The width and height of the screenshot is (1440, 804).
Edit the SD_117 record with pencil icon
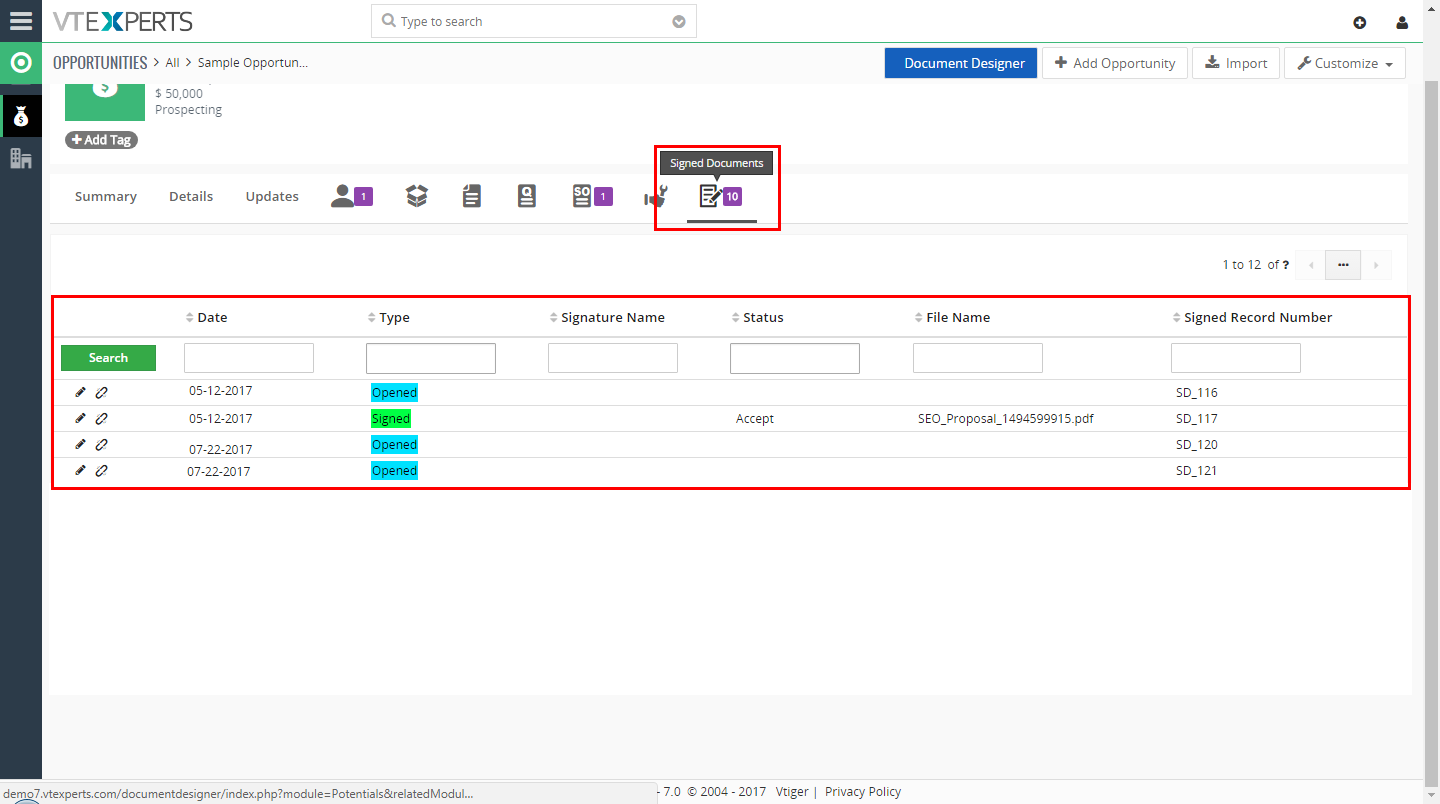click(x=81, y=418)
